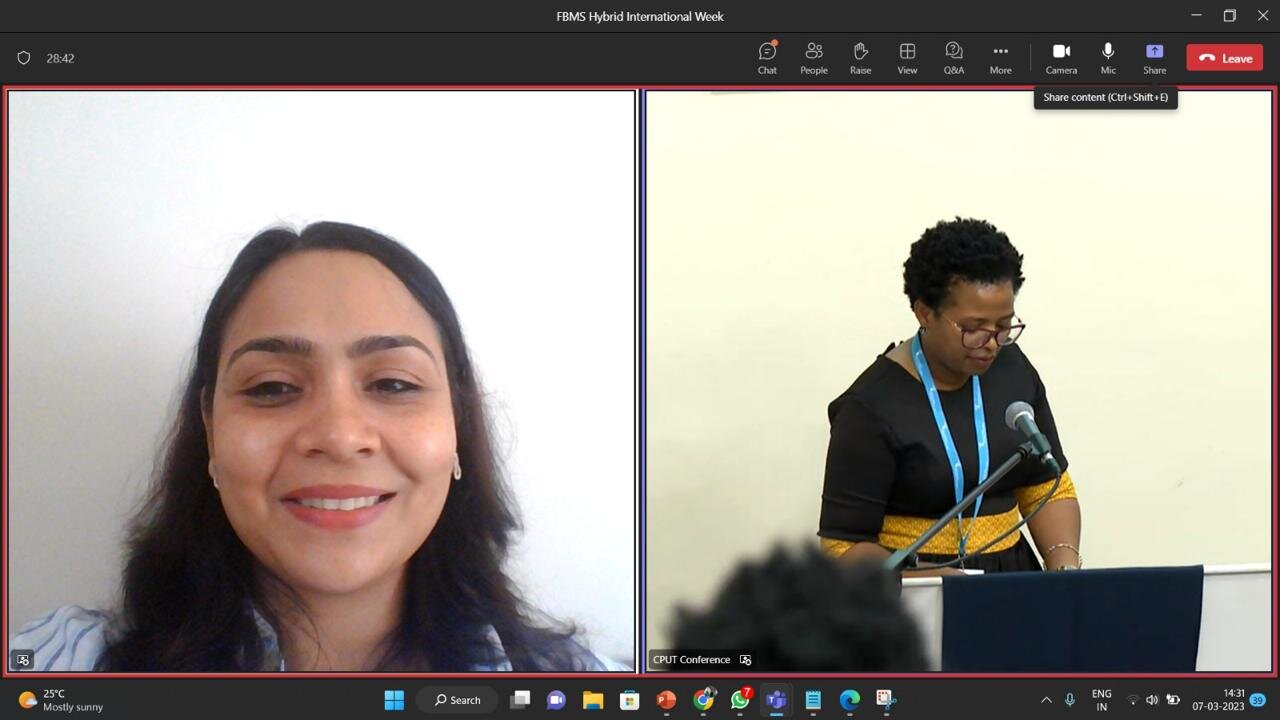Leave the meeting with the red button
Screen dimensions: 1280x720
click(x=1225, y=58)
